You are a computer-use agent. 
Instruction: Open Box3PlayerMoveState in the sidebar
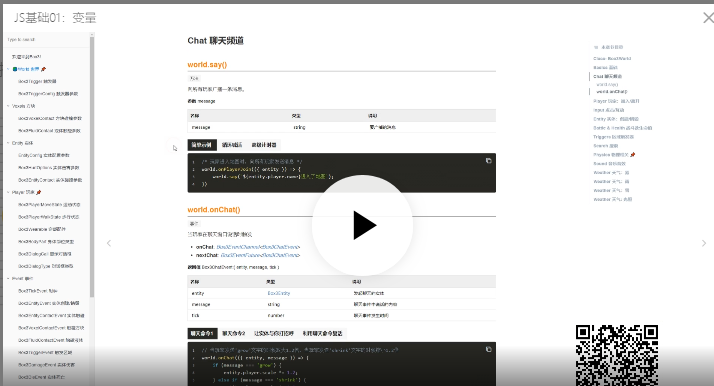[x=49, y=204]
